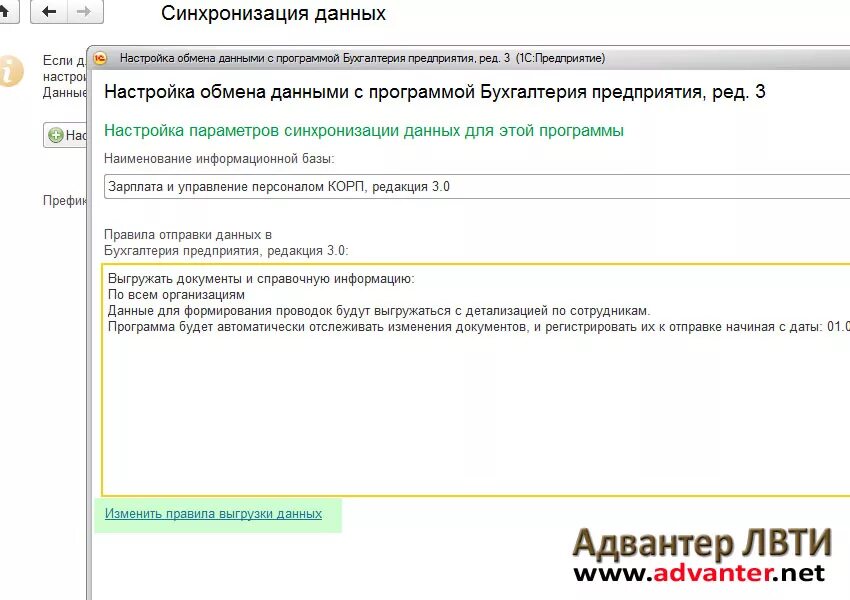850x600 pixels.
Task: Click the line starting 'Программа будет автоматически отслеживать'
Action: click(x=479, y=327)
